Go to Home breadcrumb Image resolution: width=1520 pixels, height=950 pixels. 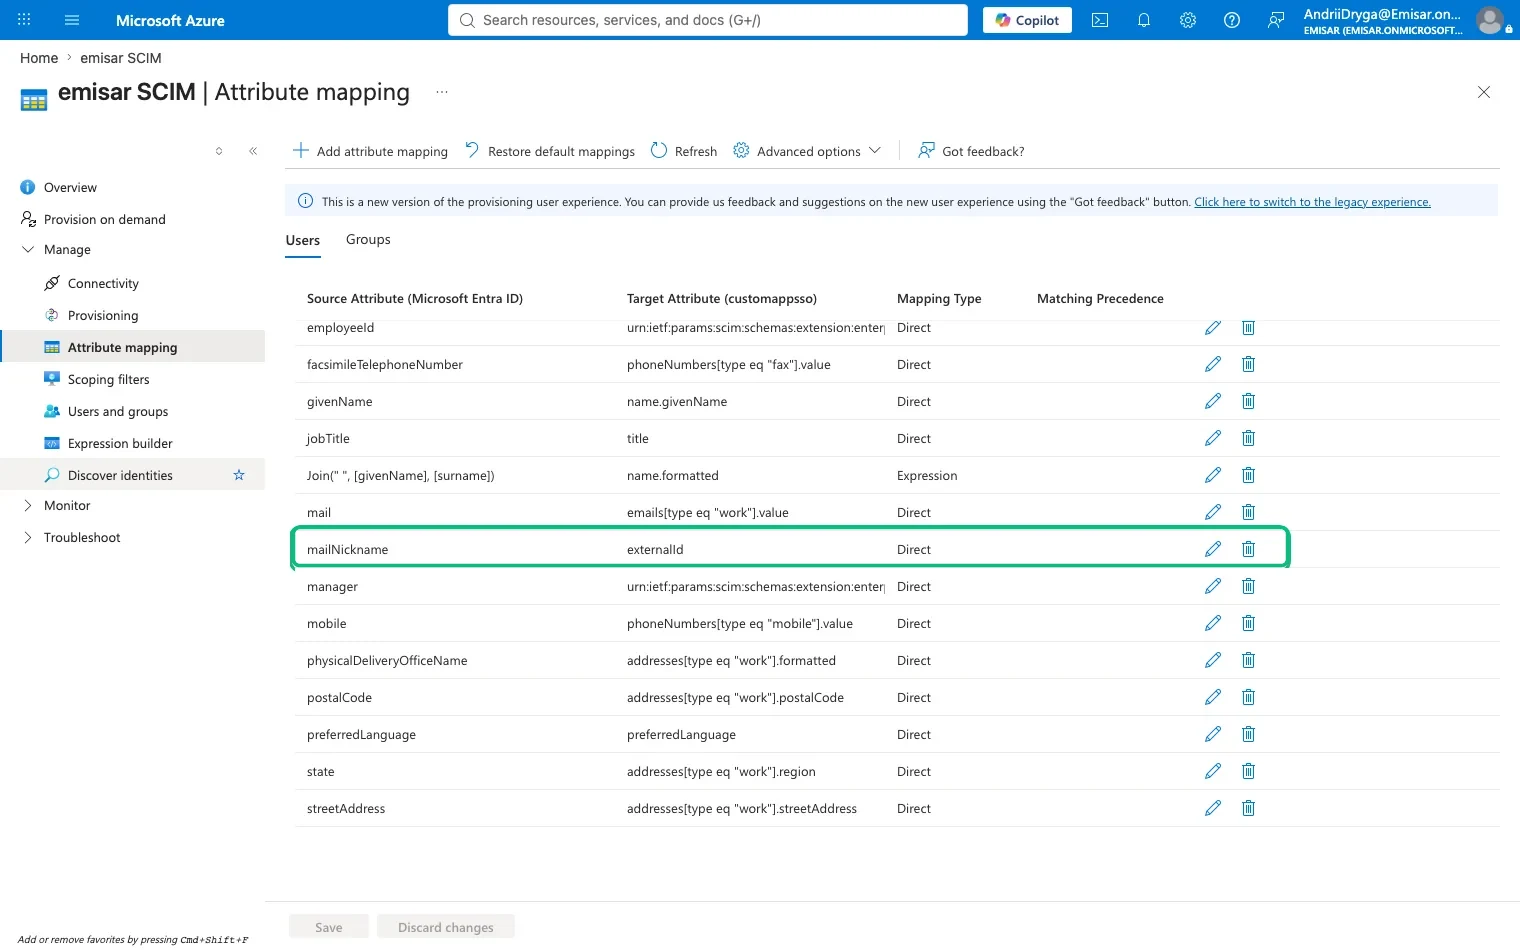click(x=39, y=58)
